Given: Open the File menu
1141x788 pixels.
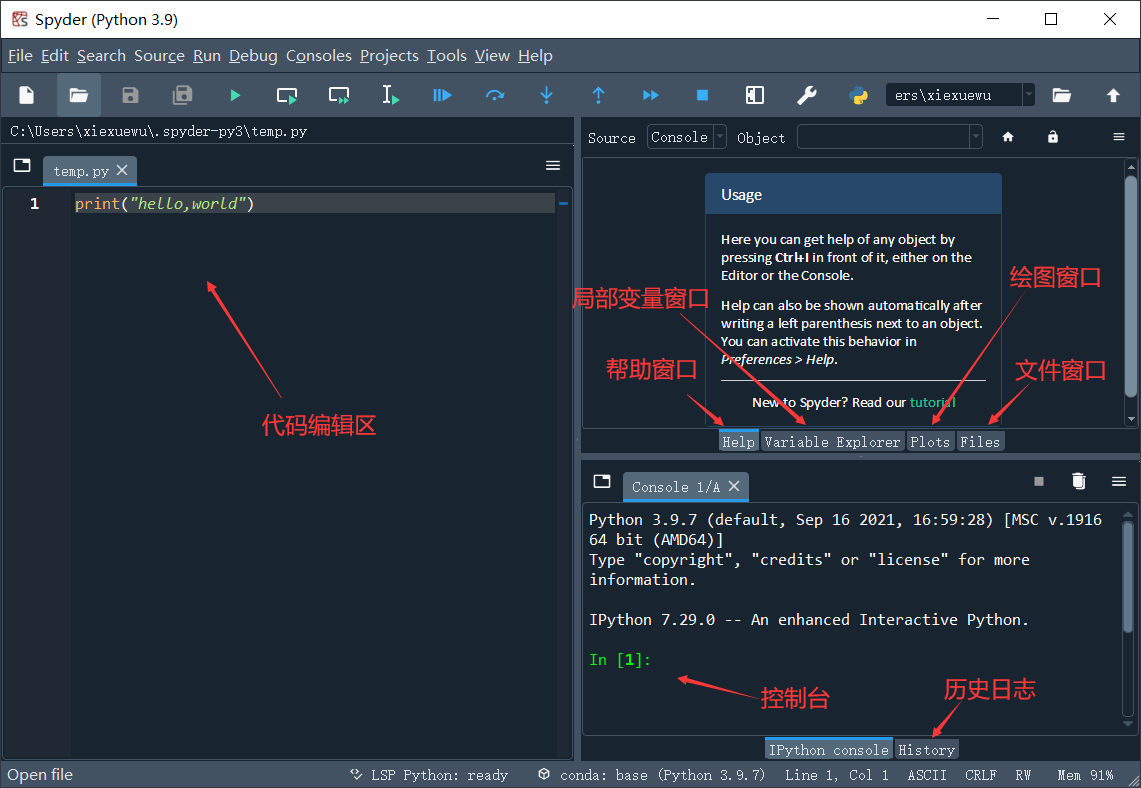Looking at the screenshot, I should 20,56.
